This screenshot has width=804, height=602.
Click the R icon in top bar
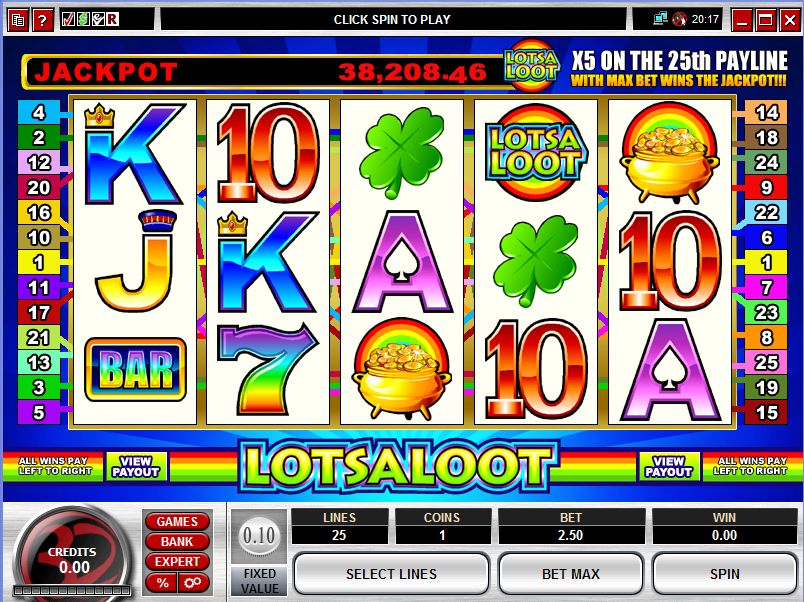coord(112,20)
